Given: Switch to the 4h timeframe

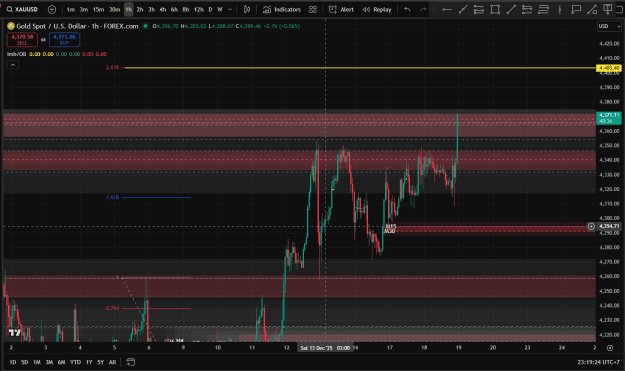Looking at the screenshot, I should tap(163, 9).
